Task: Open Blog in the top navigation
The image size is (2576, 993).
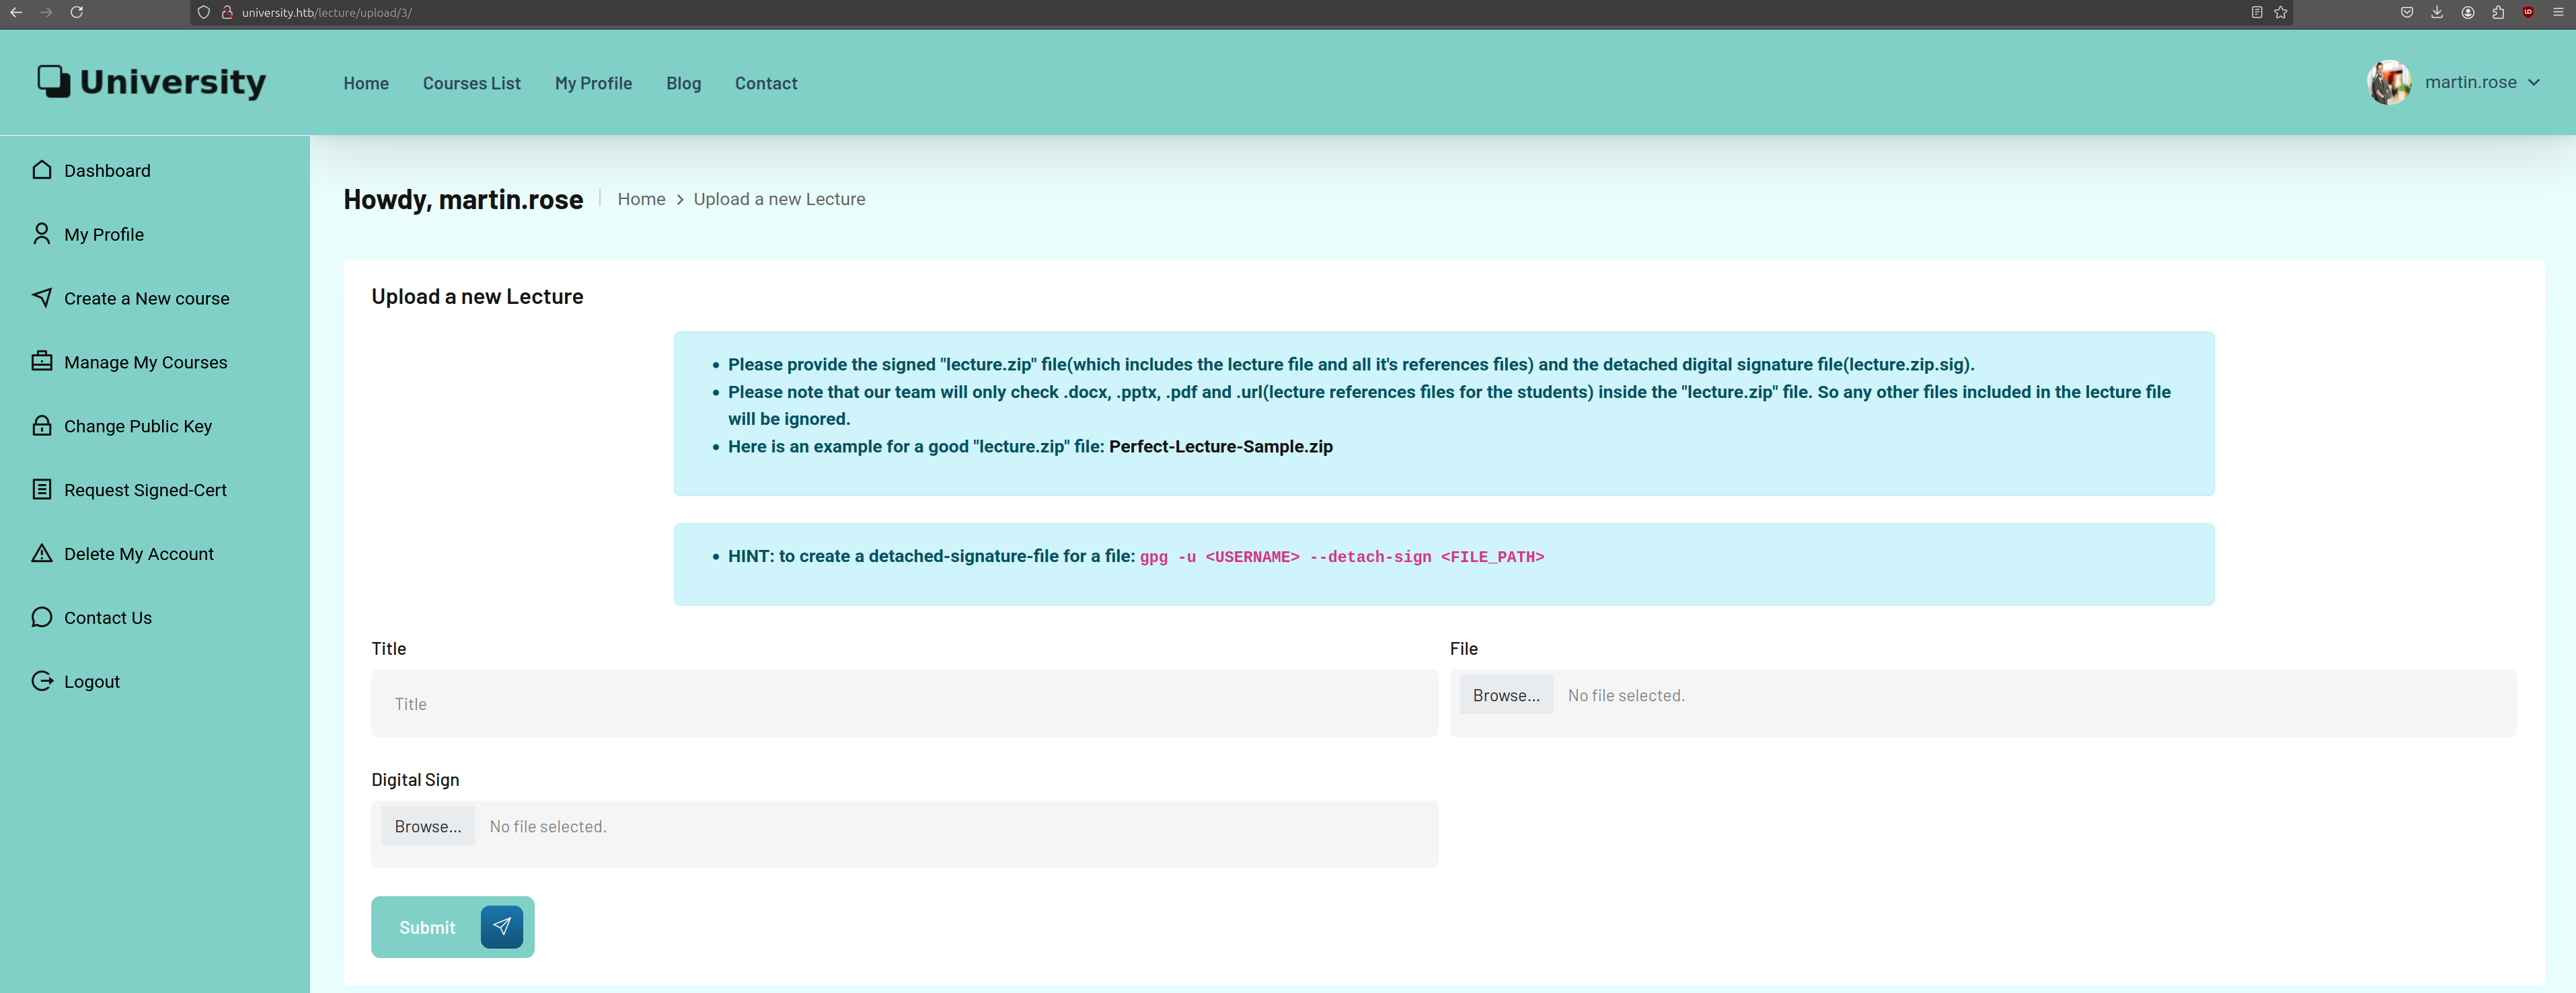Action: pos(684,83)
